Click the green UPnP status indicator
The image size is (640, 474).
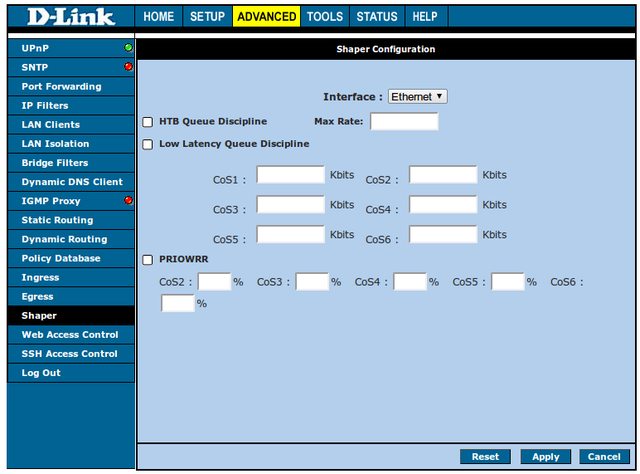129,48
